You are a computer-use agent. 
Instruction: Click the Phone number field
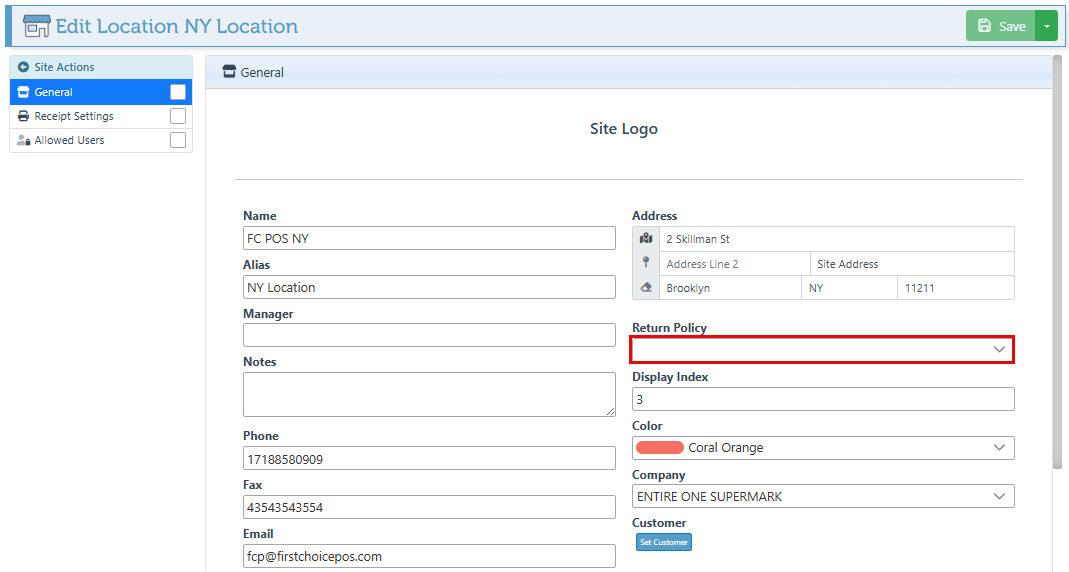(x=429, y=458)
